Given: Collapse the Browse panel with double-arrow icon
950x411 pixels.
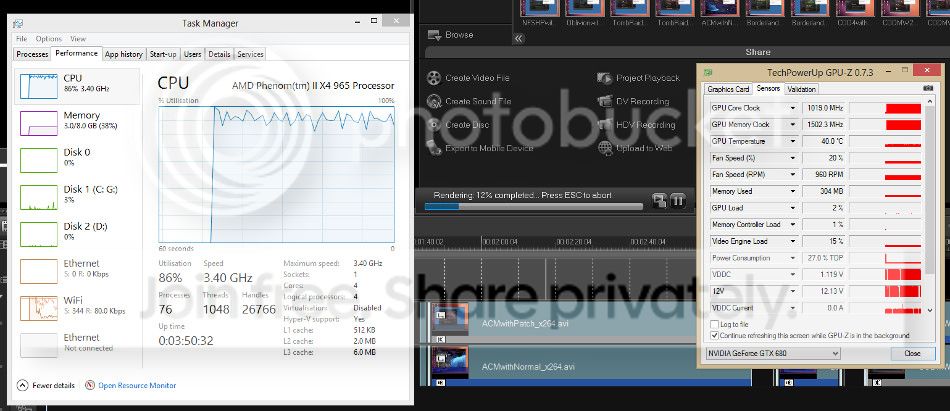Looking at the screenshot, I should pyautogui.click(x=518, y=36).
